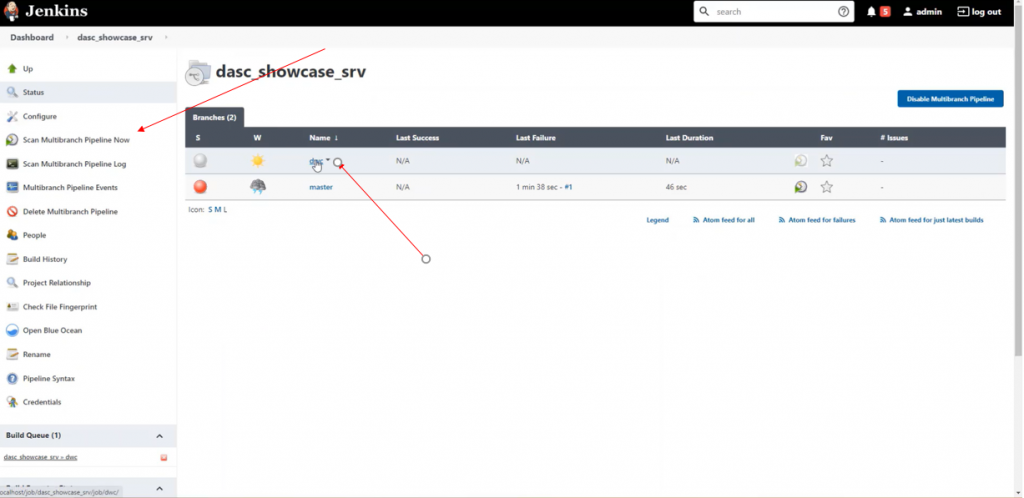Screen dimensions: 1024x498
Task: Set icon size to M
Action: coord(217,210)
